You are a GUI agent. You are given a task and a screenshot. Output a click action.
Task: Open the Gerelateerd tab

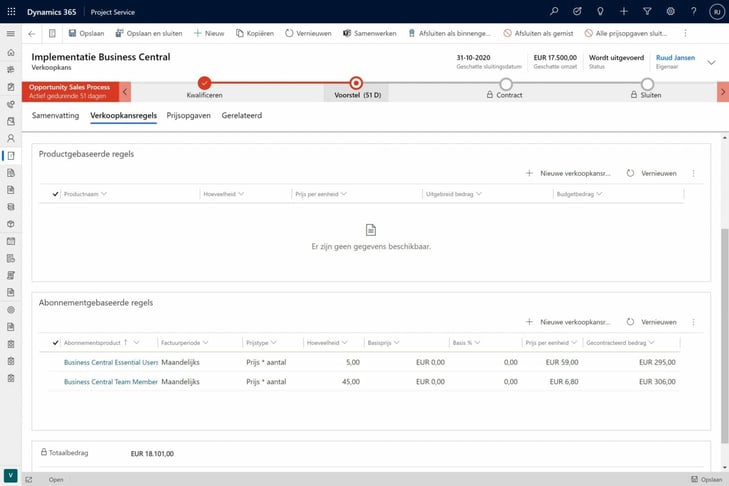pos(242,115)
